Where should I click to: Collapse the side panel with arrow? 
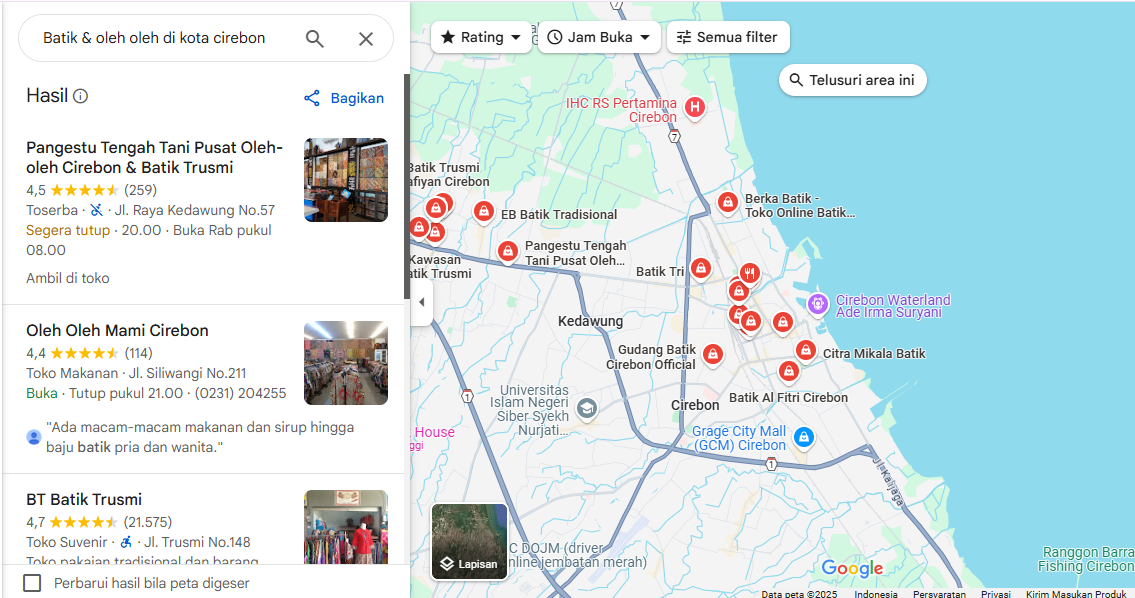point(422,302)
